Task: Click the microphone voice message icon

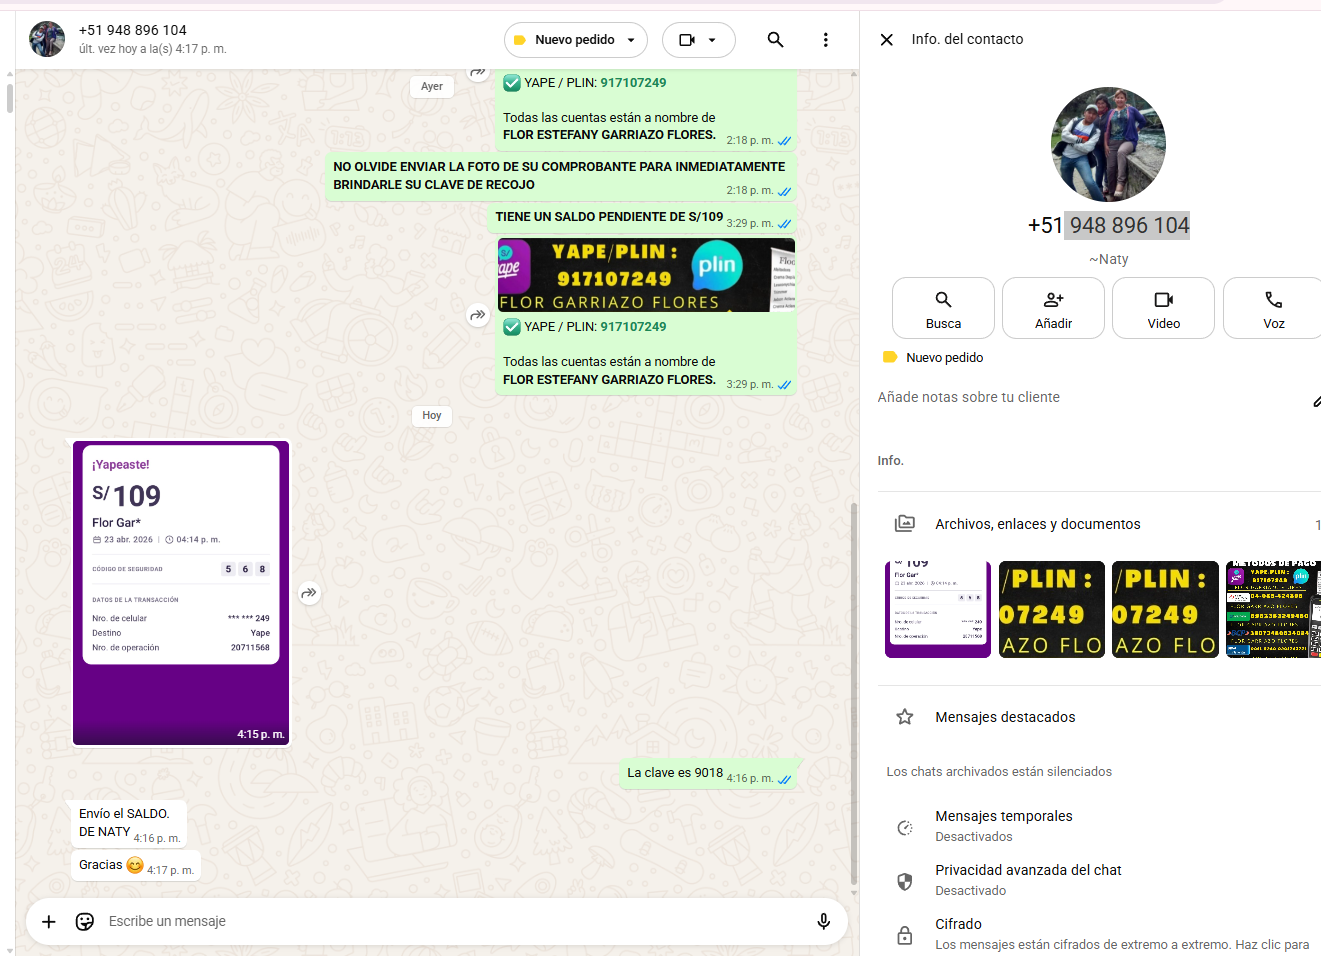Action: click(823, 921)
